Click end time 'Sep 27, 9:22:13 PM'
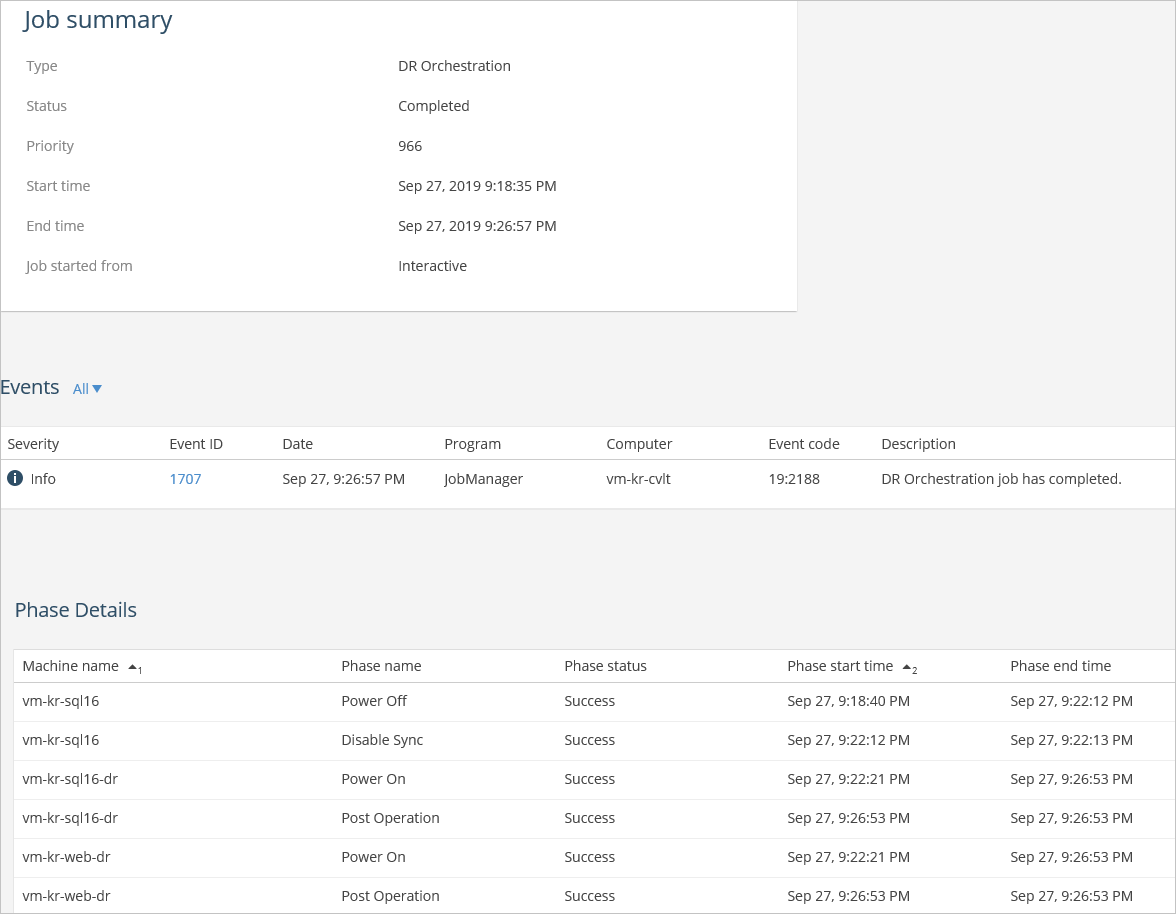 tap(1071, 740)
